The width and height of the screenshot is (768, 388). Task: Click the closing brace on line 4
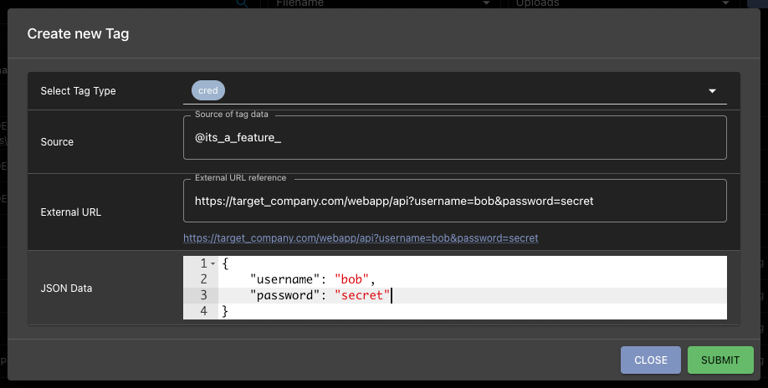225,311
